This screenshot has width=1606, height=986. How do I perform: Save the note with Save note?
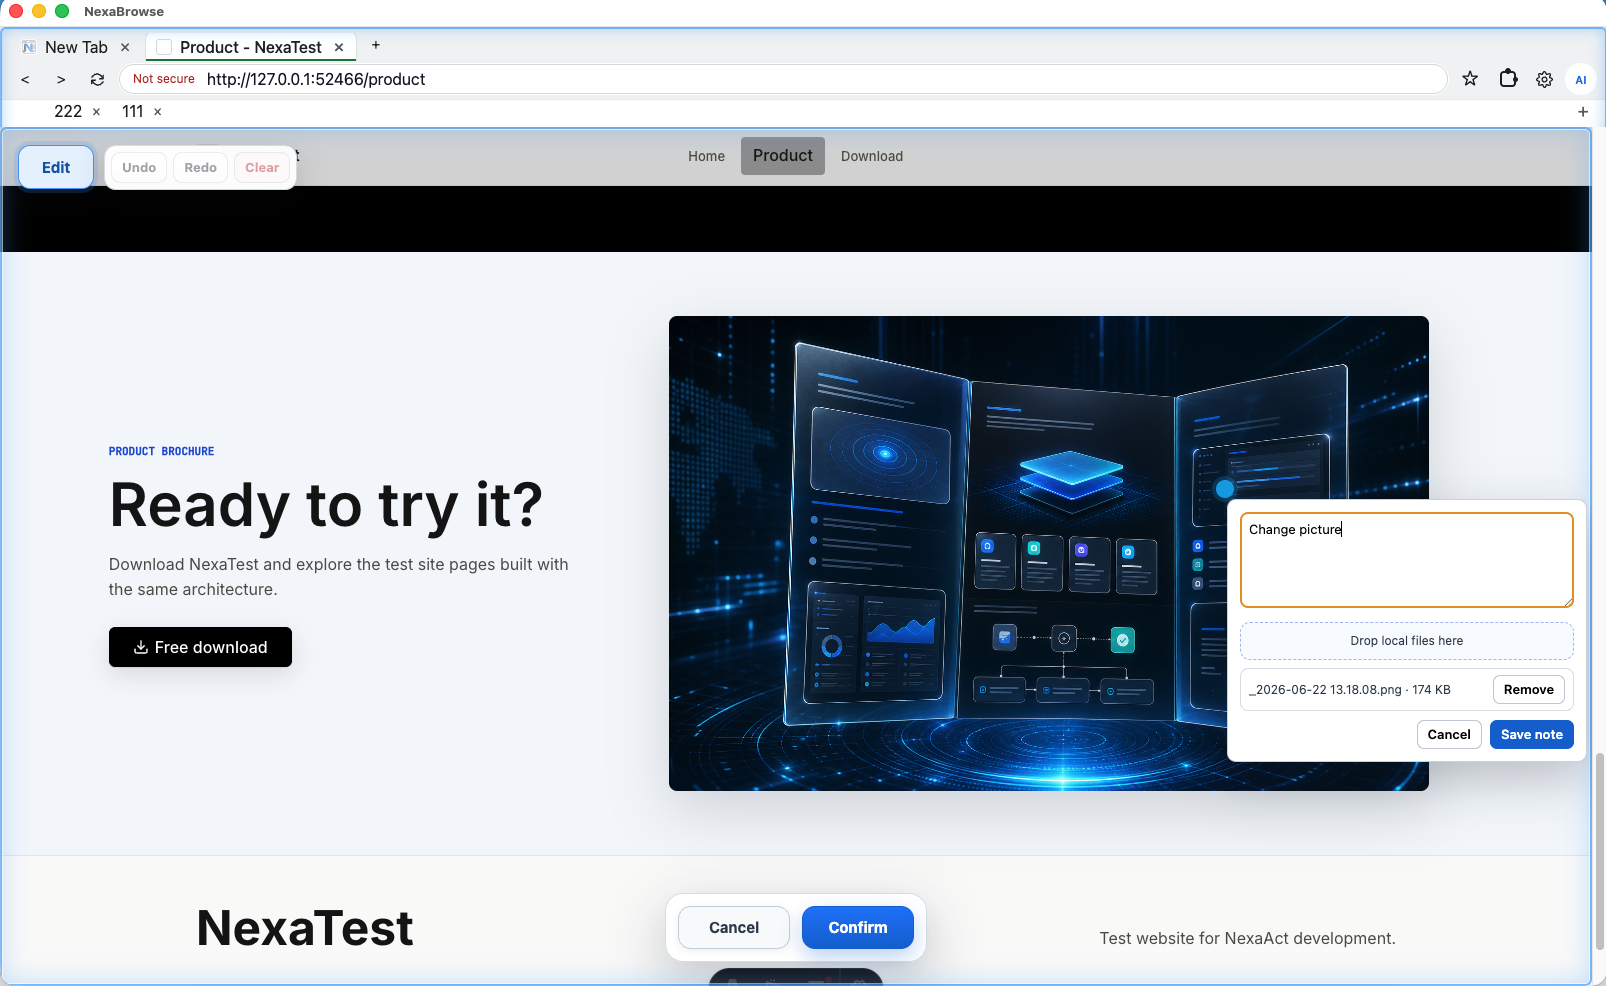1531,734
